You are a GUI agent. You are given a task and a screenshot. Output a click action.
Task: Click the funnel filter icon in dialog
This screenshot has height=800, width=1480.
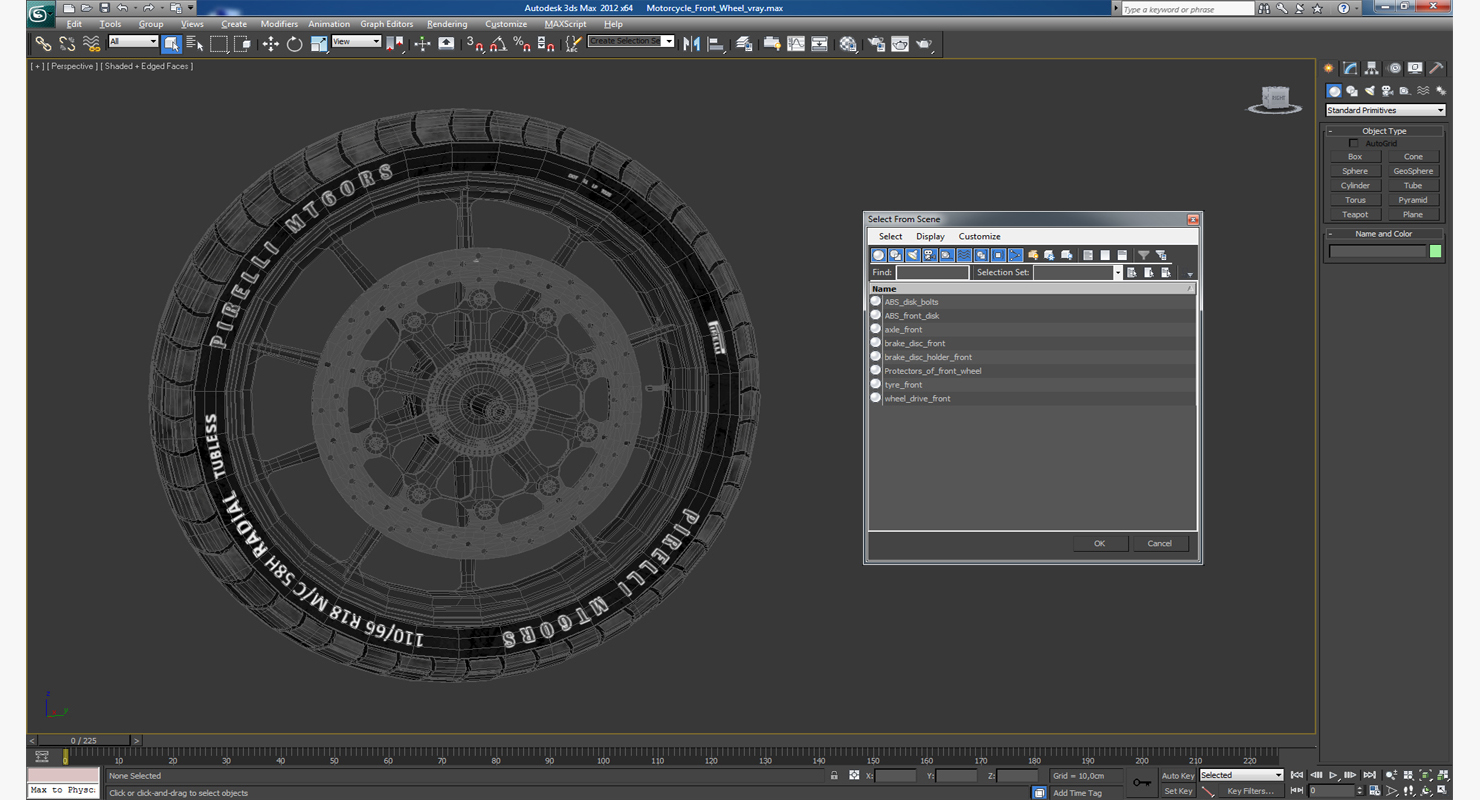(1144, 255)
